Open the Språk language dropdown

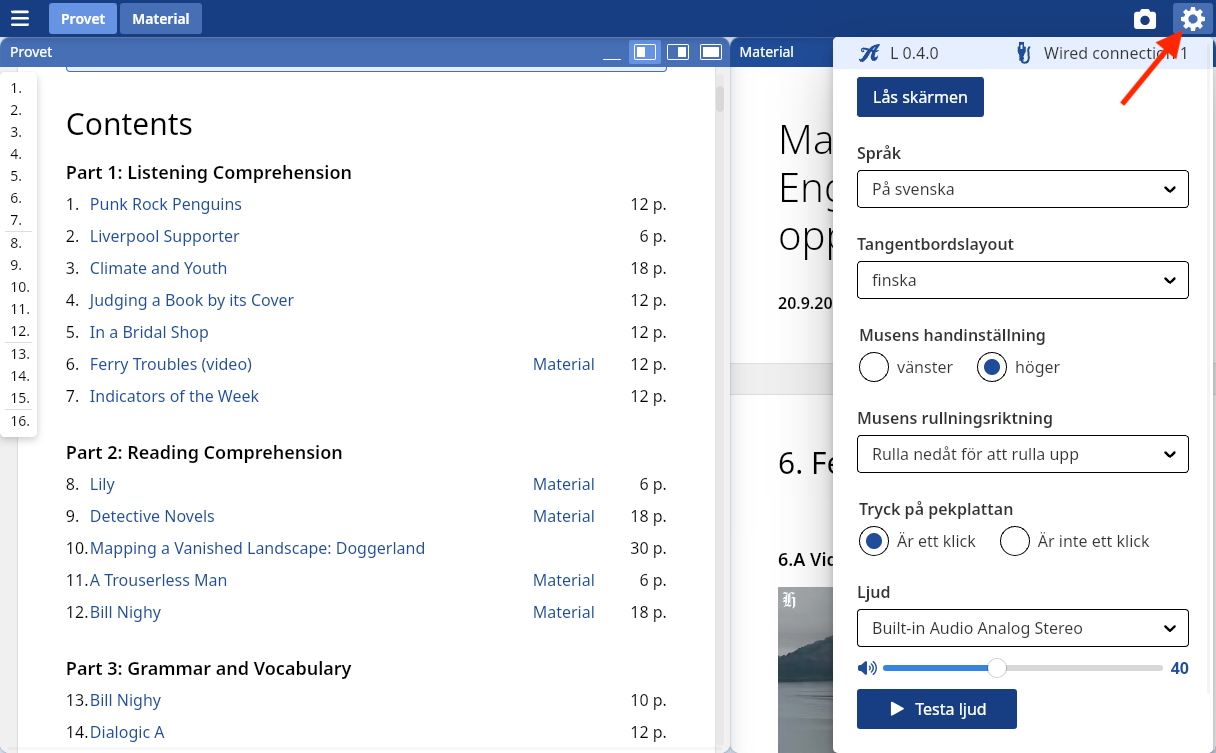(1022, 189)
